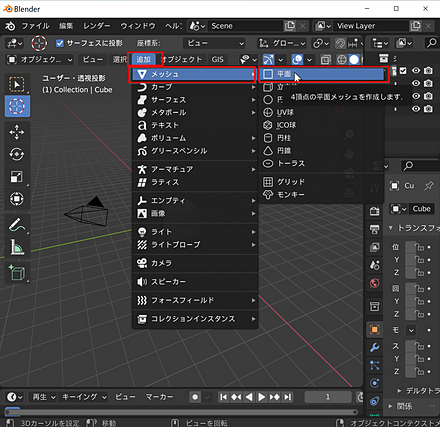Viewport: 440px width, 427px height.
Task: Select the Select Box tool
Action: click(x=17, y=84)
